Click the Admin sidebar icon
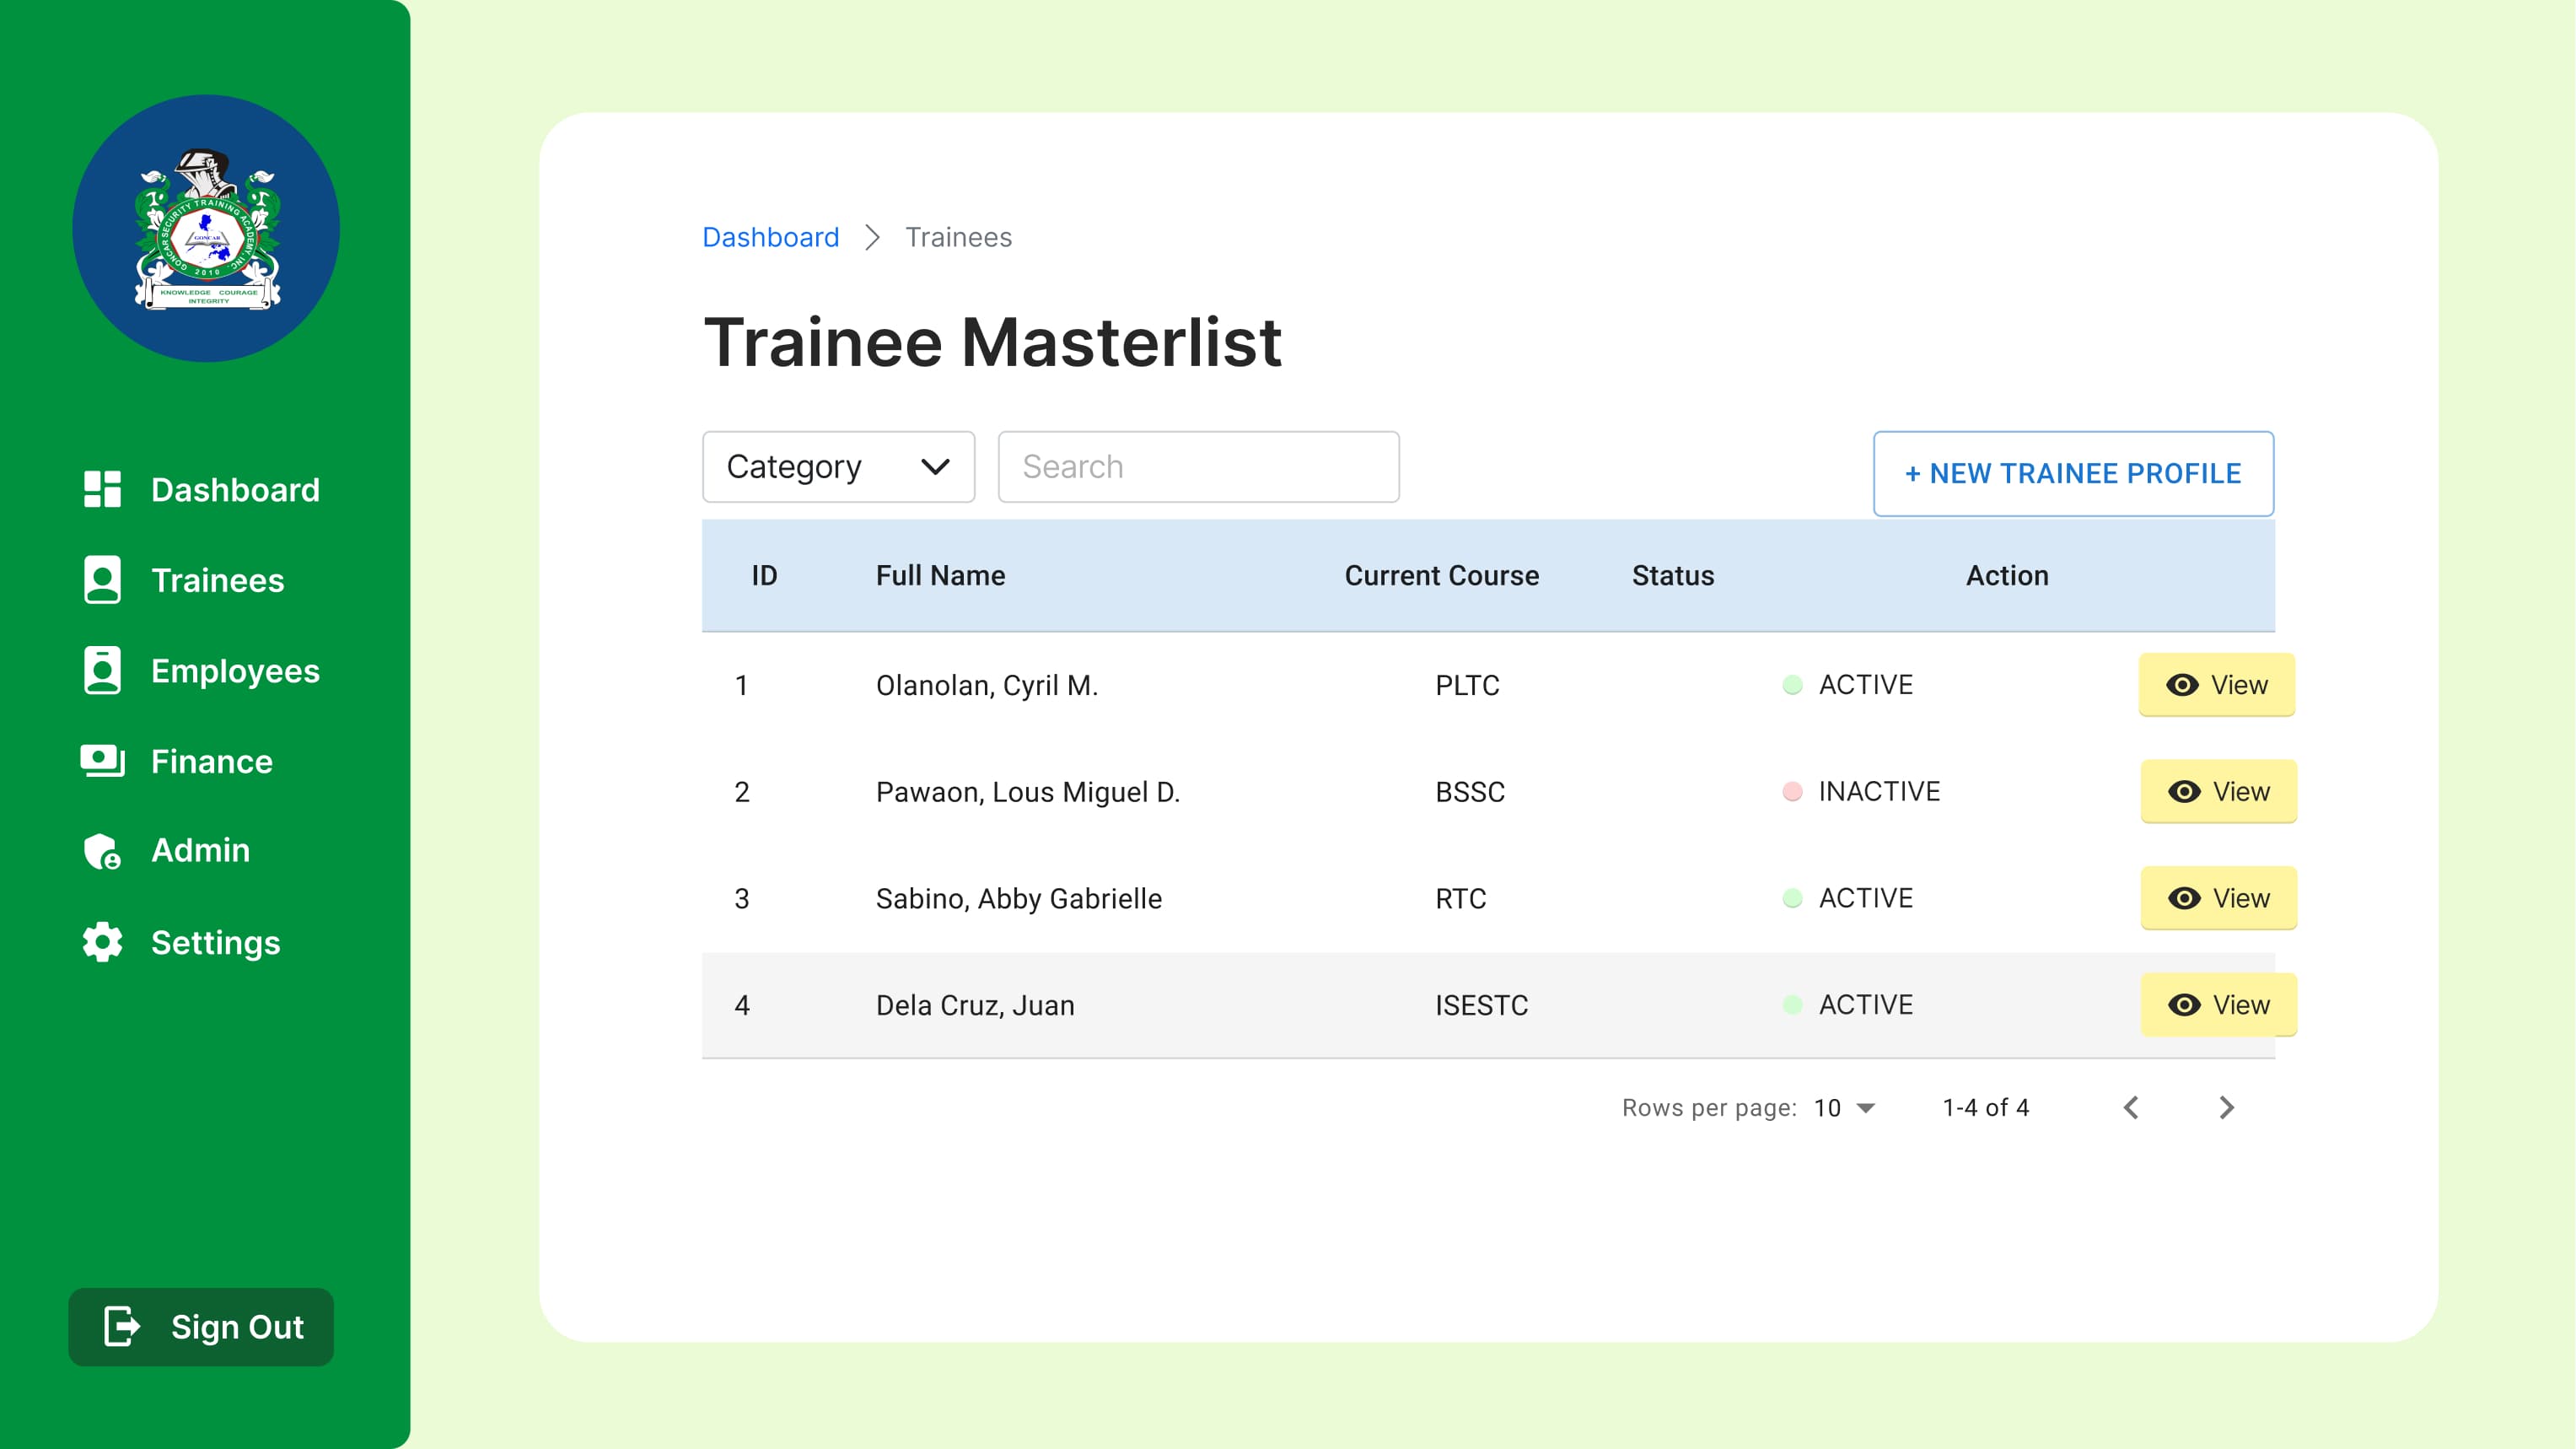 click(103, 851)
